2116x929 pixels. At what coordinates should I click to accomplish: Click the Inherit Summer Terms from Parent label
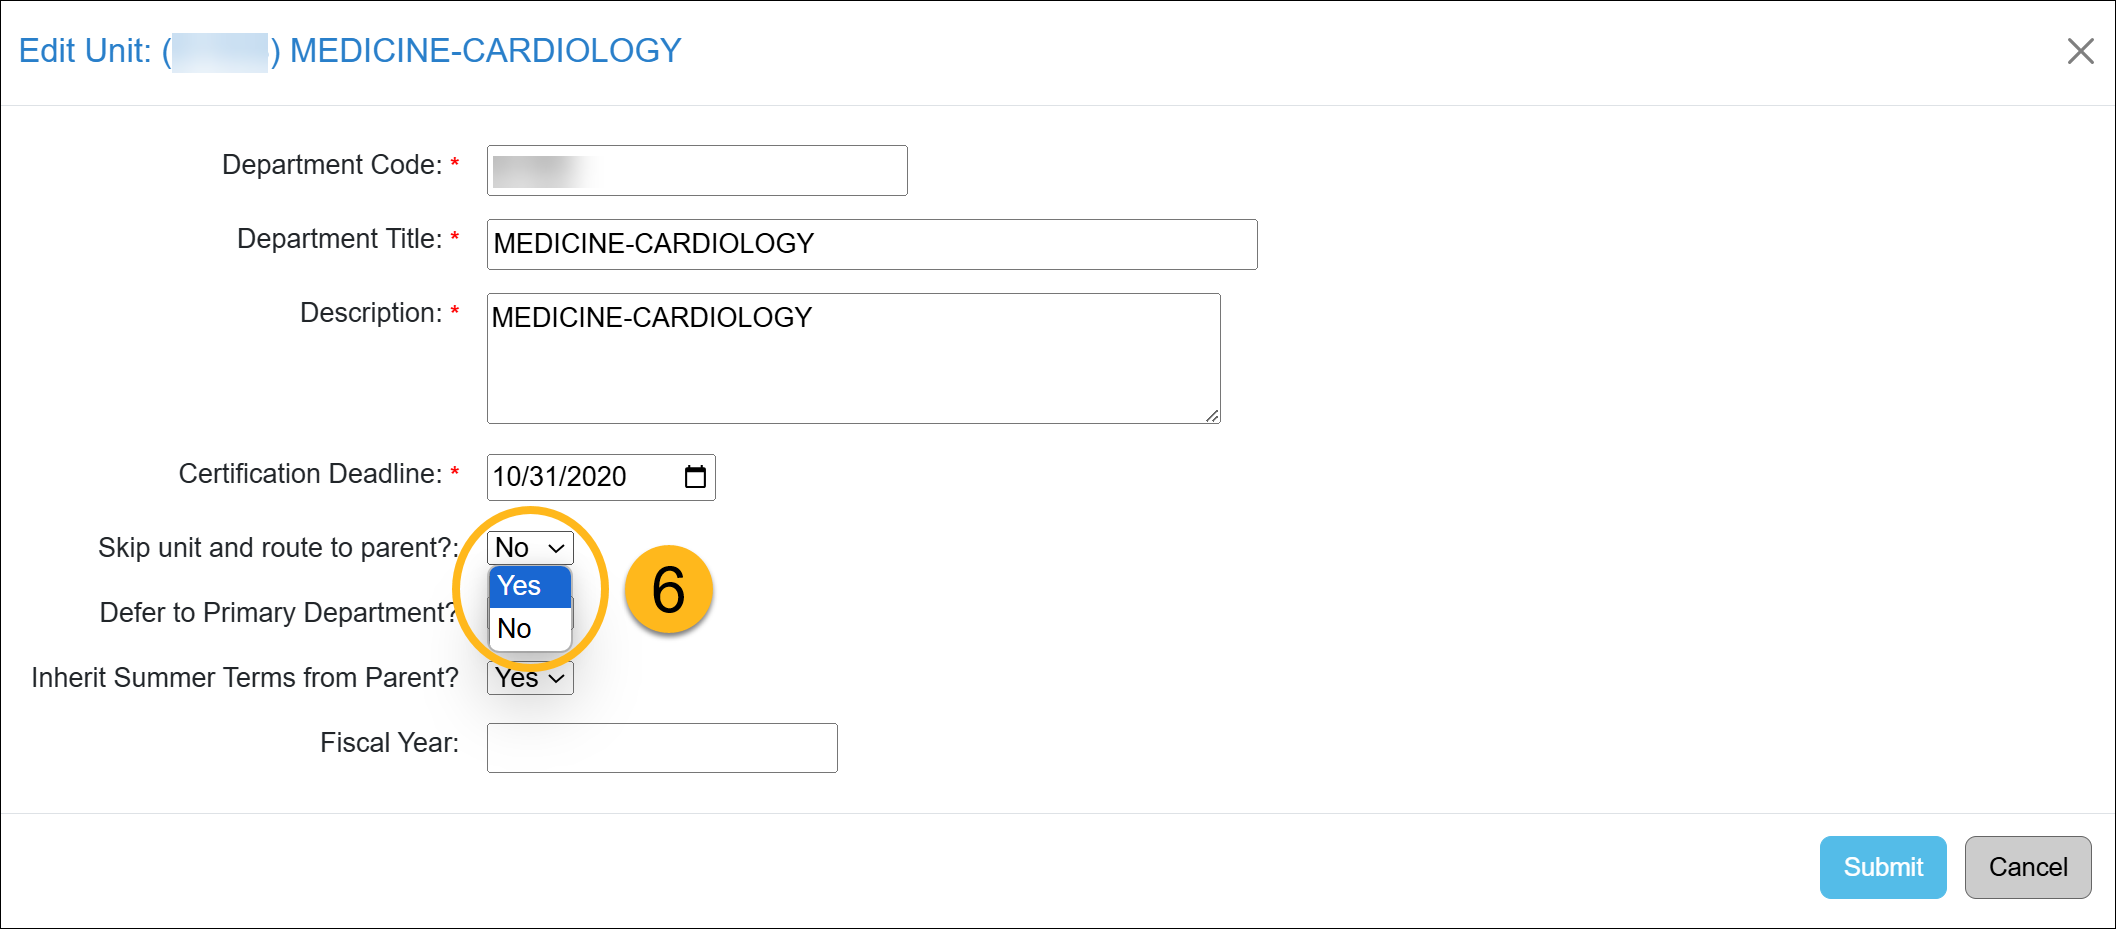[x=244, y=678]
